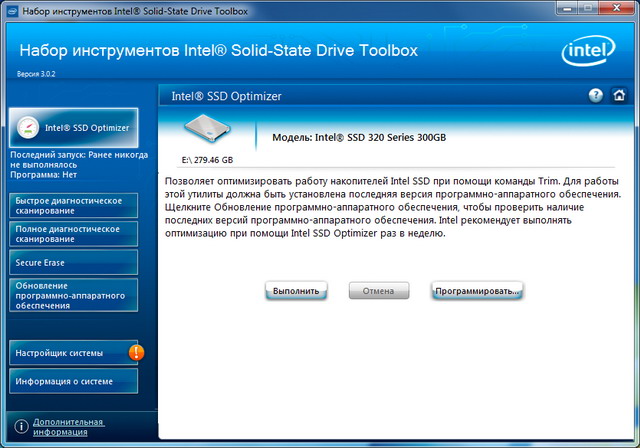The width and height of the screenshot is (640, 448).
Task: Click the Intel logo in header
Action: (588, 51)
